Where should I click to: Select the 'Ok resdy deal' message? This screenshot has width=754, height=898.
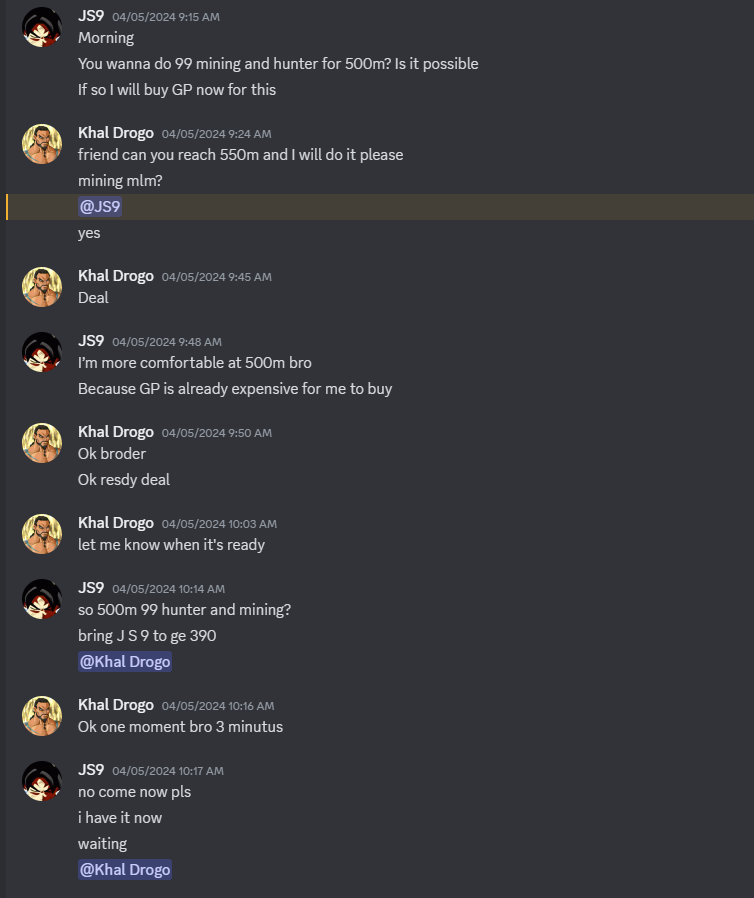point(124,479)
